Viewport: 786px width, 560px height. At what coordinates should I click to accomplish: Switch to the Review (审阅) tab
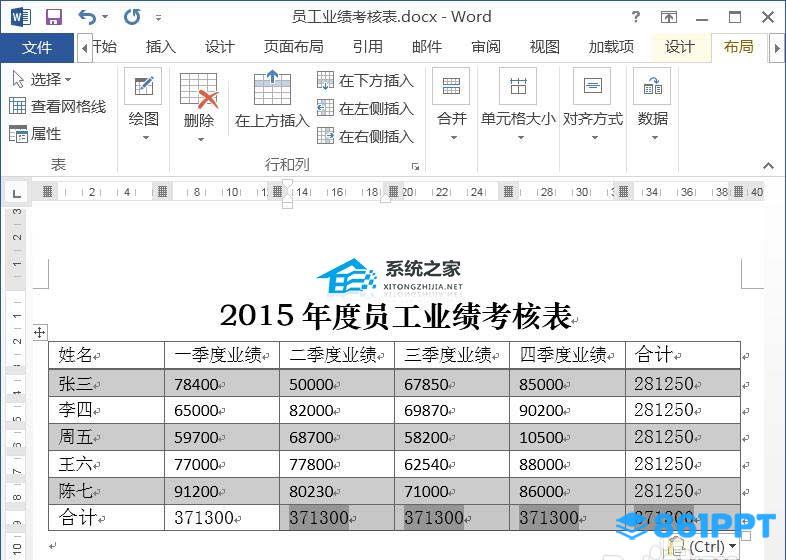[486, 47]
